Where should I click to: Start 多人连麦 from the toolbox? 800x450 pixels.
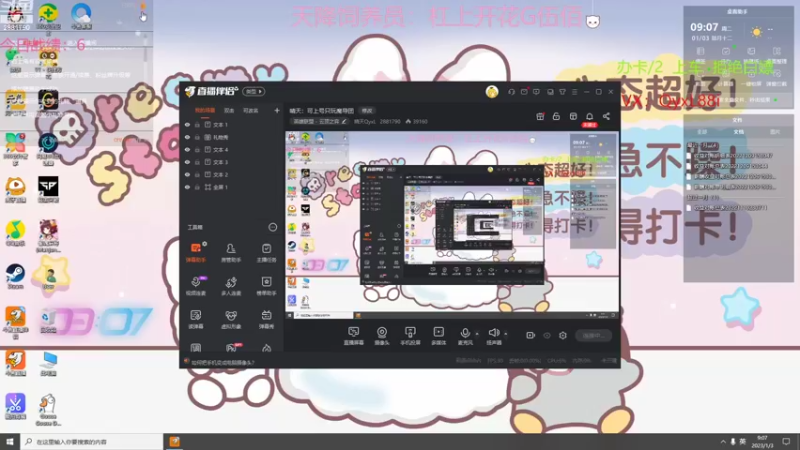pos(231,286)
